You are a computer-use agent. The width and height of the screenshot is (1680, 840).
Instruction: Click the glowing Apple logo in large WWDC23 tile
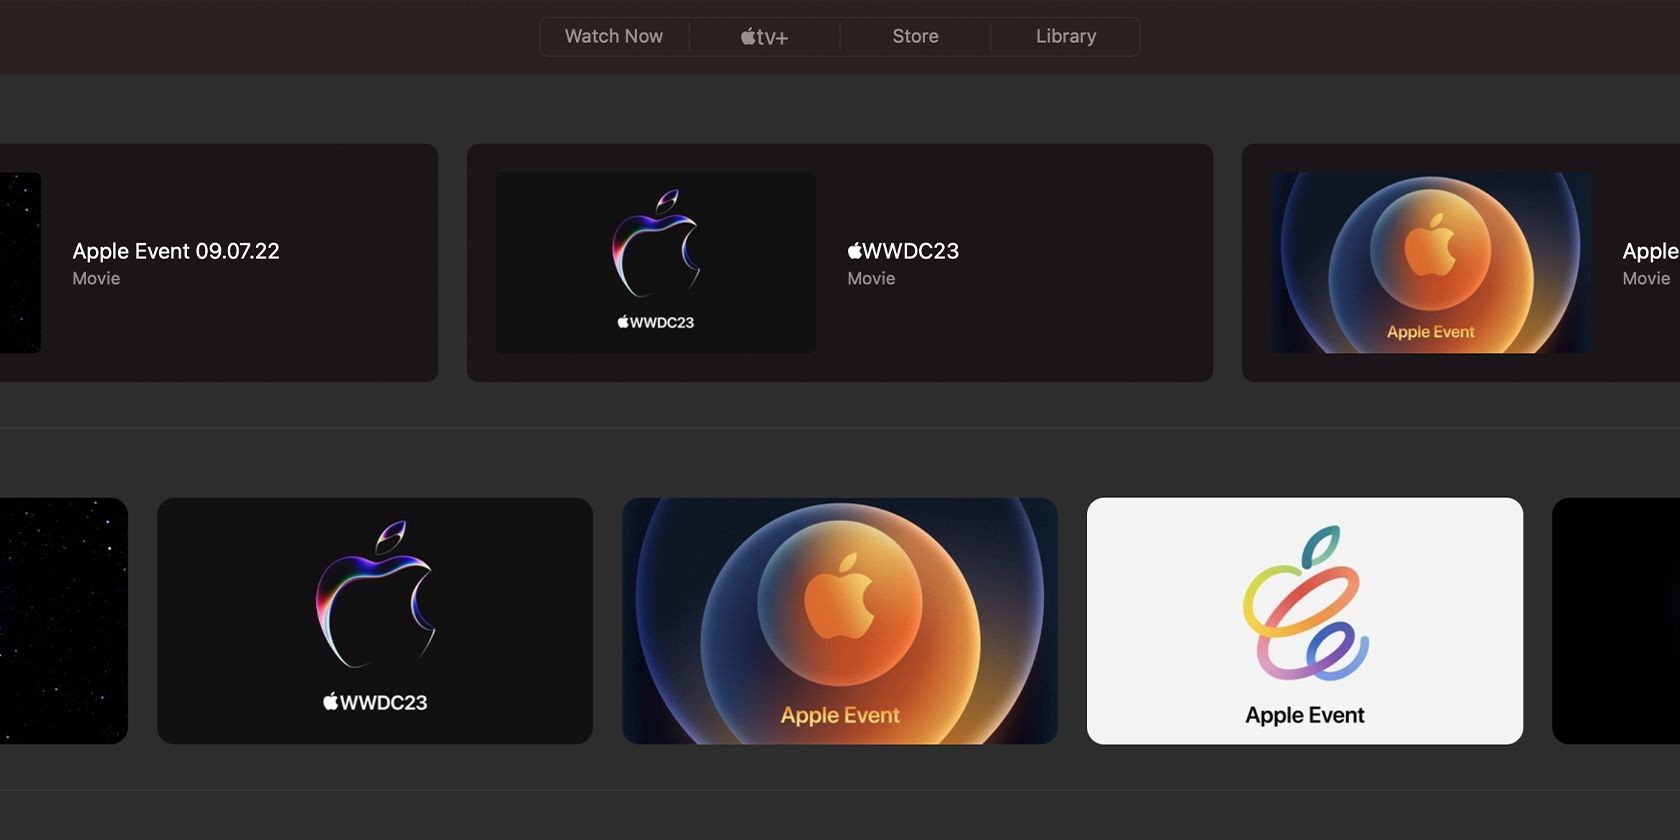click(375, 594)
